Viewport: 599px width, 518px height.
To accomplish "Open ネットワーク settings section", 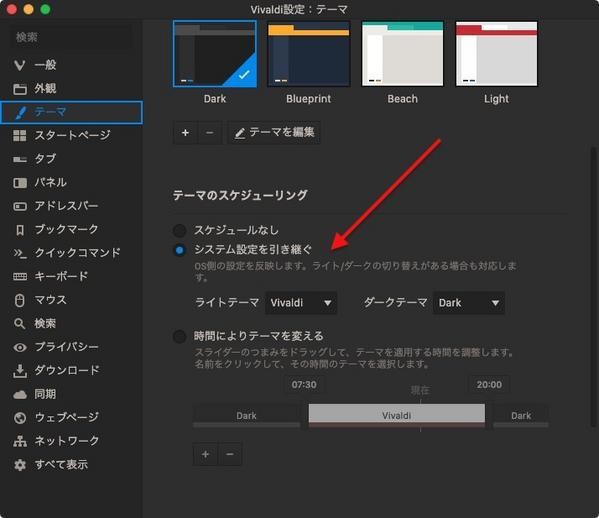I will point(71,441).
